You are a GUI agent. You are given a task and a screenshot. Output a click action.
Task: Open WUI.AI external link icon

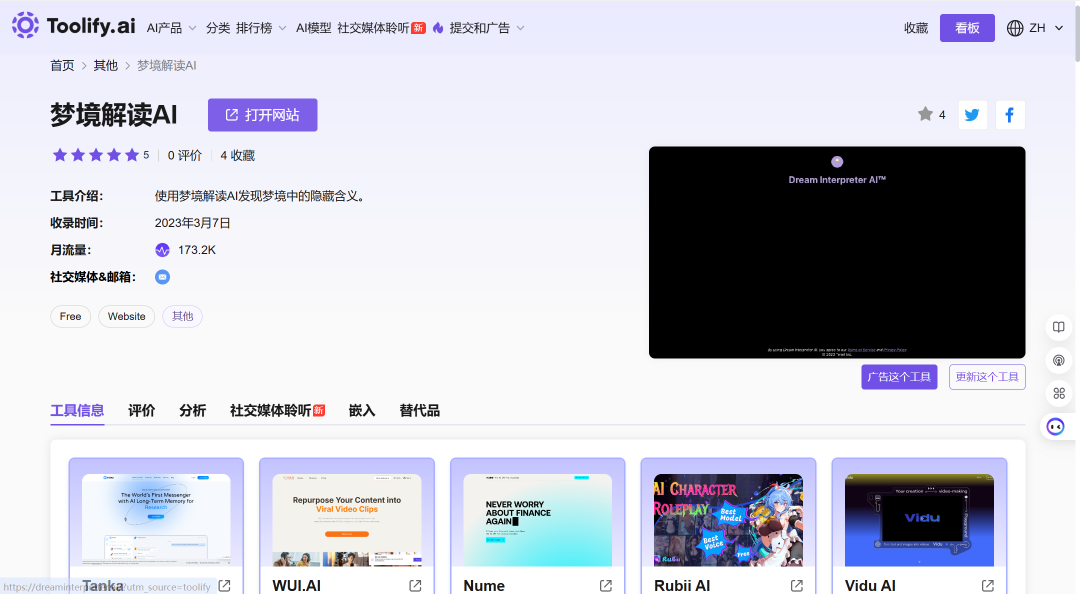pyautogui.click(x=415, y=585)
